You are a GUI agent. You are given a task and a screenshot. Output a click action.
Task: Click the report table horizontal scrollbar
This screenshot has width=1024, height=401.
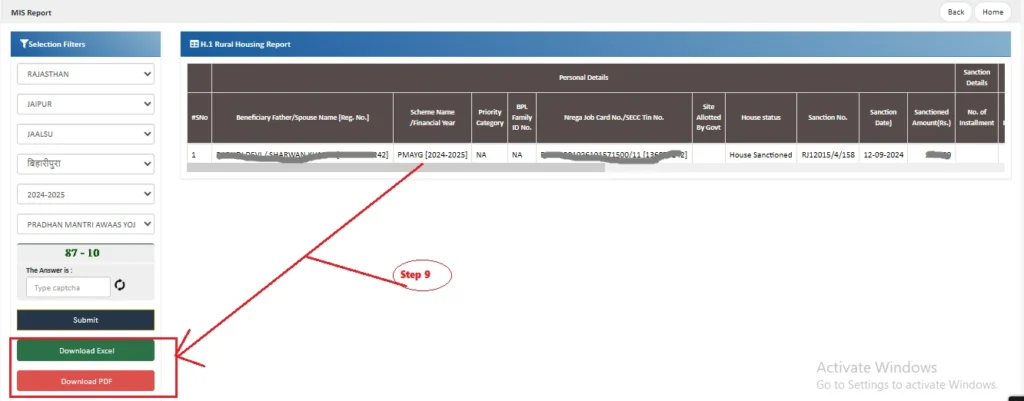(396, 168)
